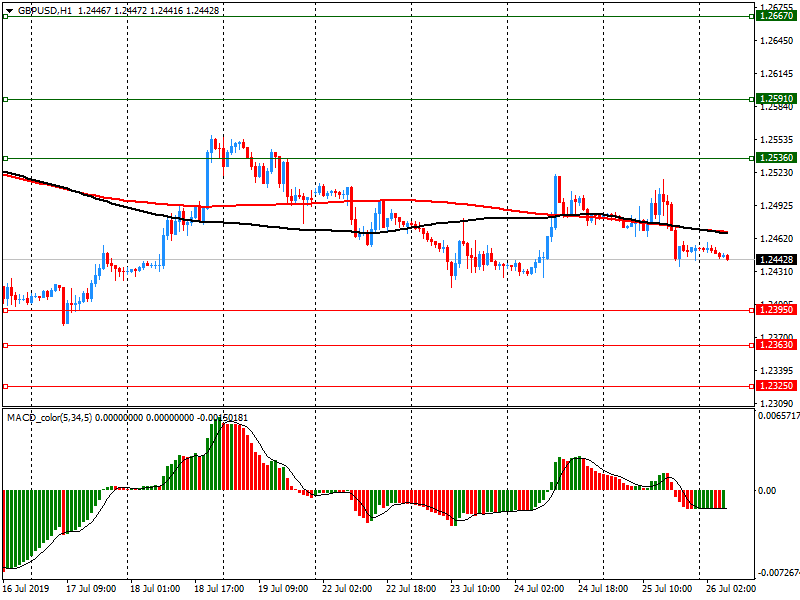Select the 1.25360 green level price label
The width and height of the screenshot is (800, 600).
pyautogui.click(x=776, y=158)
